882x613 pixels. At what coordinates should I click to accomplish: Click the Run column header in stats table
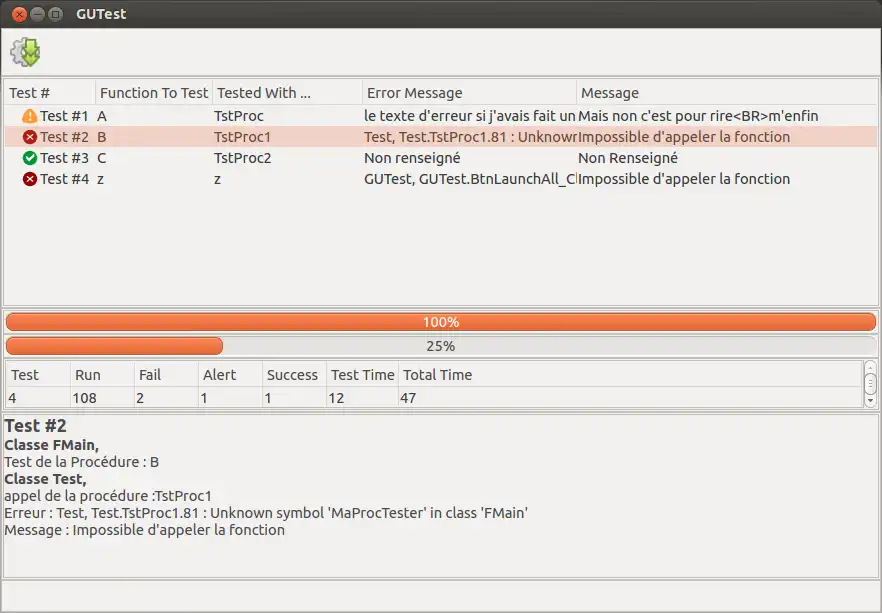[102, 375]
